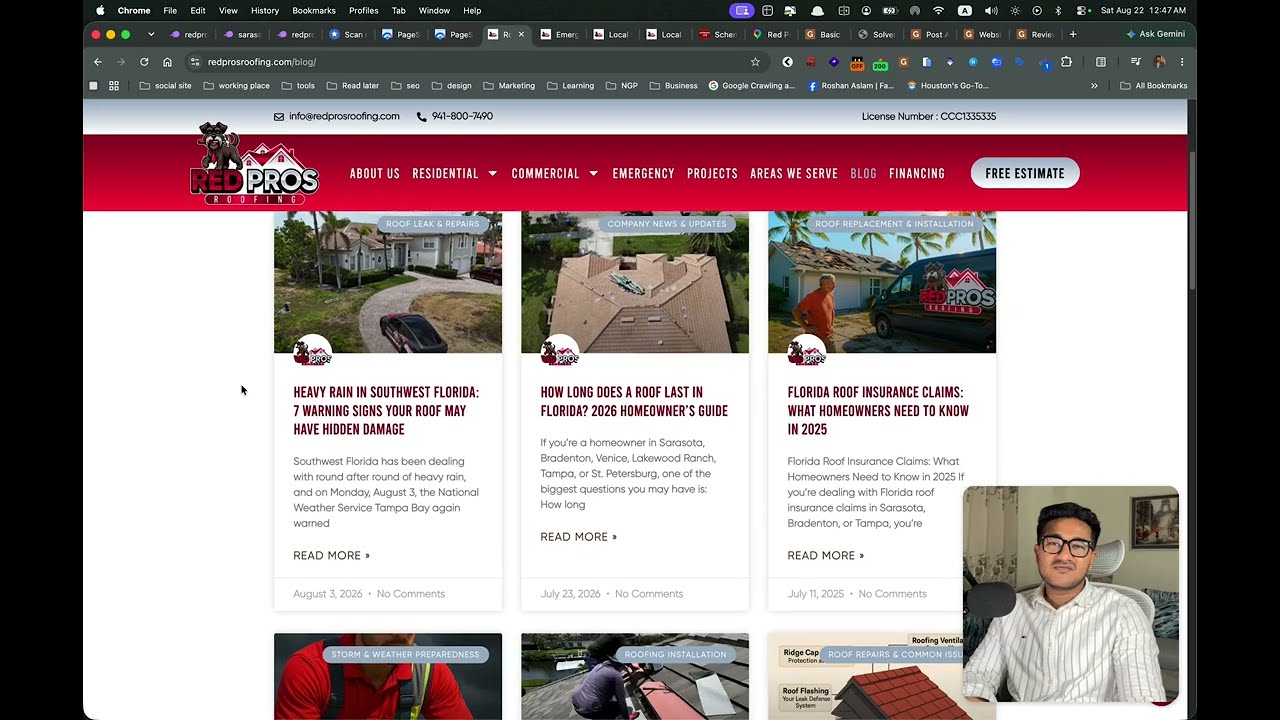Viewport: 1280px width, 720px height.
Task: Bookmark this page with the star icon
Action: tap(755, 62)
